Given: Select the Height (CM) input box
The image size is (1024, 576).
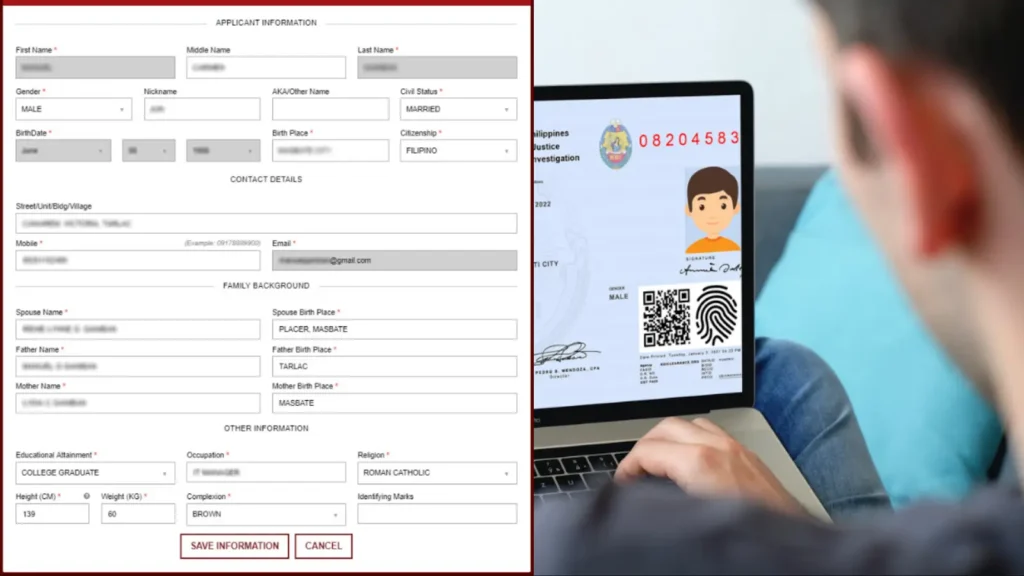Looking at the screenshot, I should coord(52,514).
